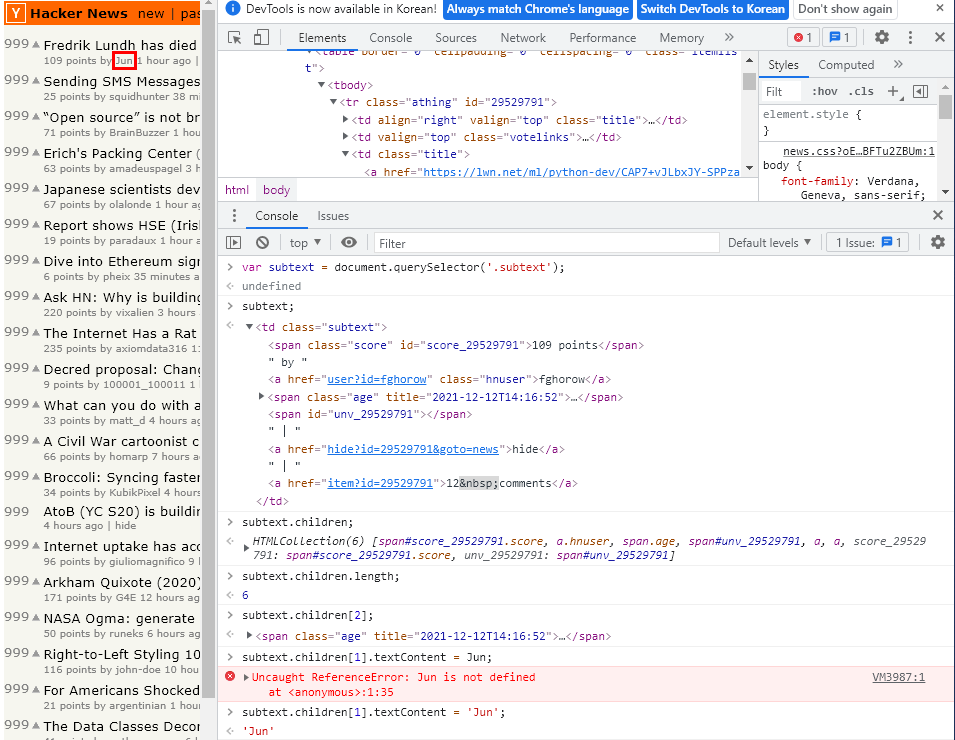Click the error icon beside ReferenceError
Viewport: 955px width, 740px height.
click(x=230, y=676)
